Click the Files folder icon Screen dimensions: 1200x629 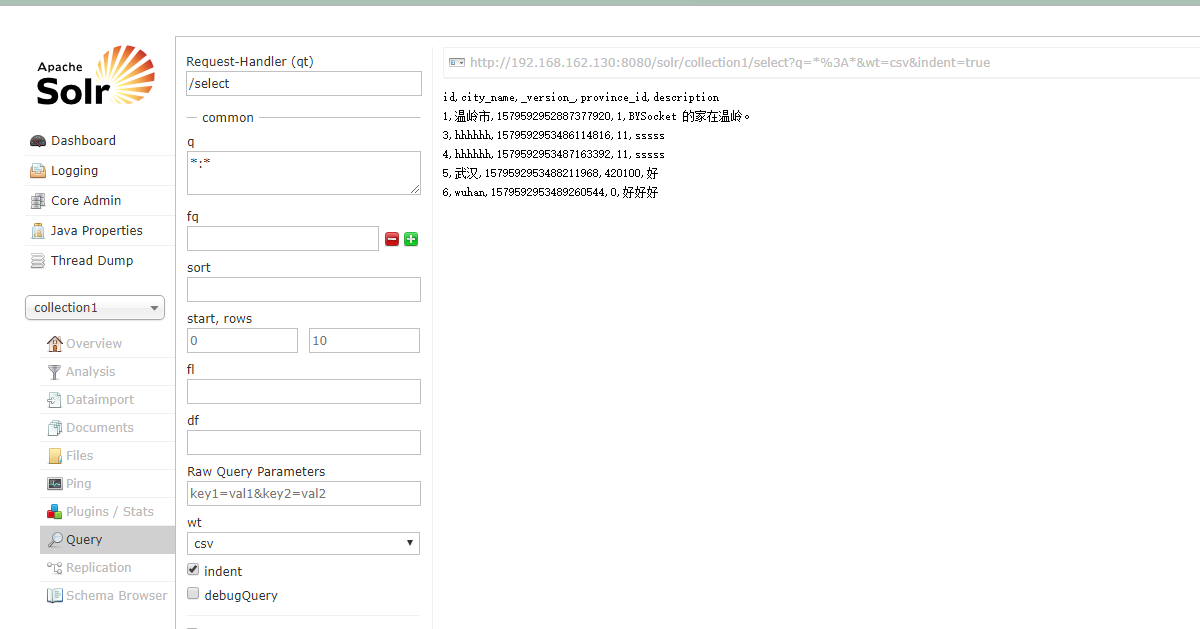tap(55, 456)
